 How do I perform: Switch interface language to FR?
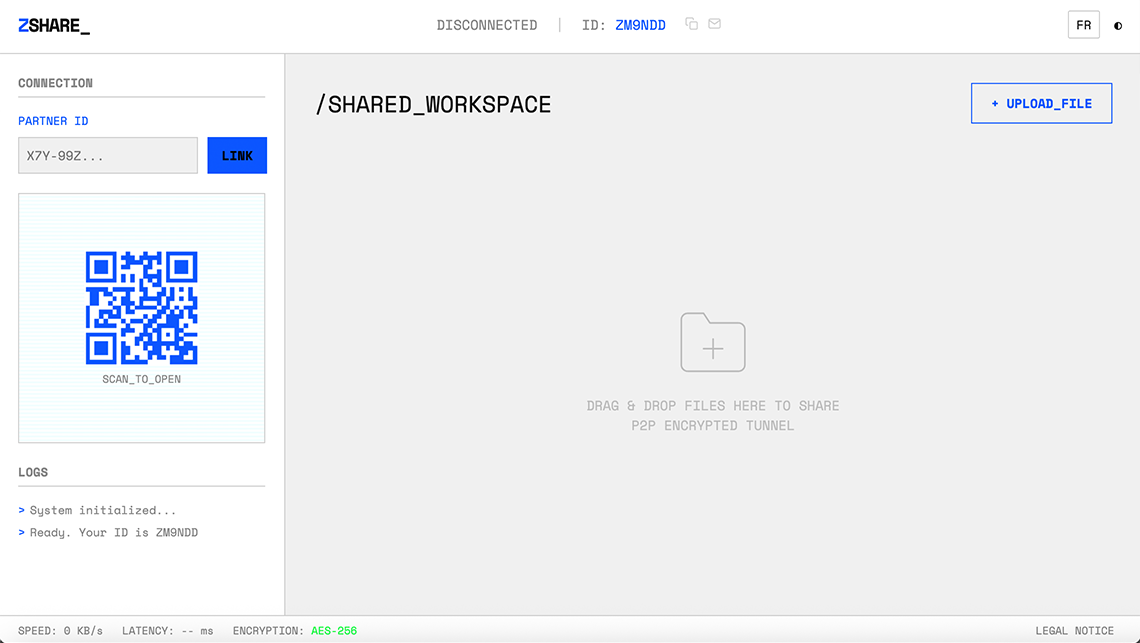[1084, 24]
